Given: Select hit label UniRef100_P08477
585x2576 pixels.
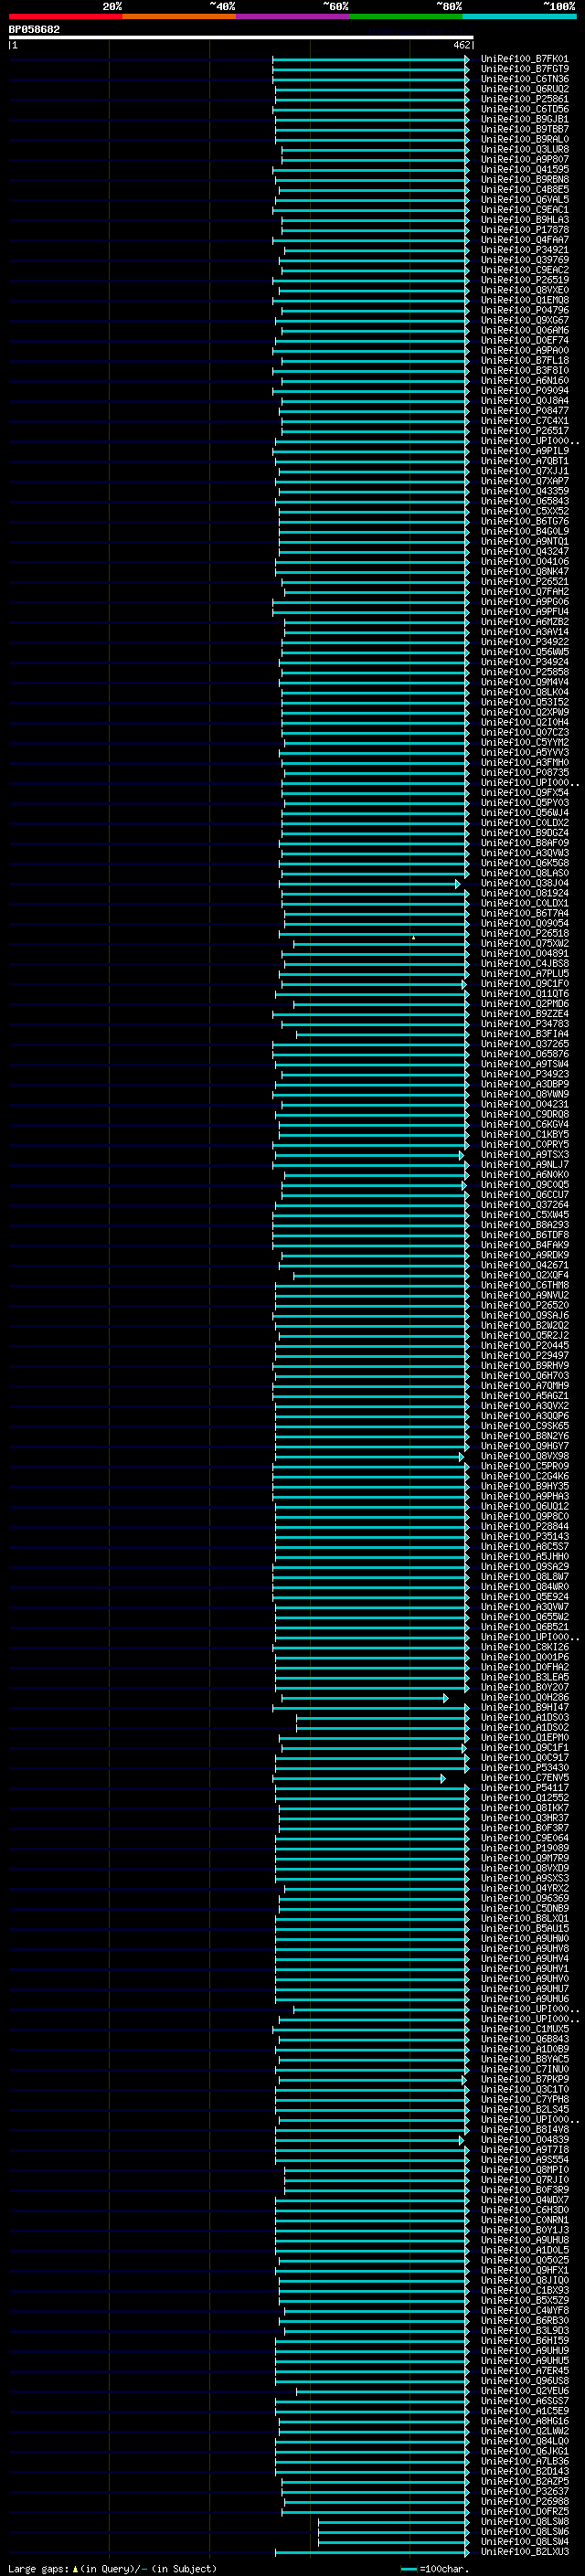Looking at the screenshot, I should [525, 411].
